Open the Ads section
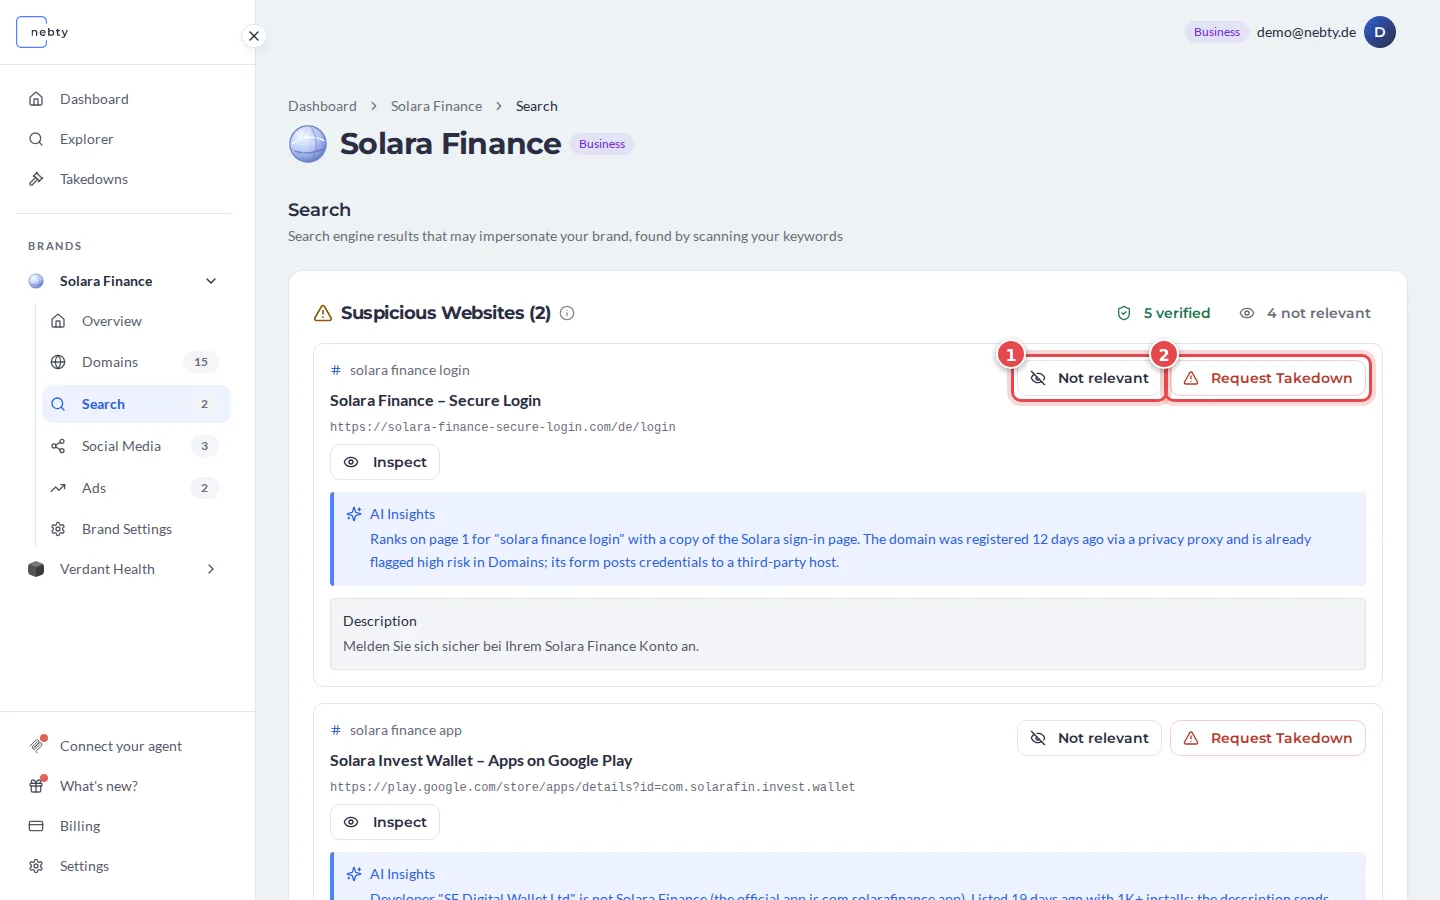 (136, 488)
